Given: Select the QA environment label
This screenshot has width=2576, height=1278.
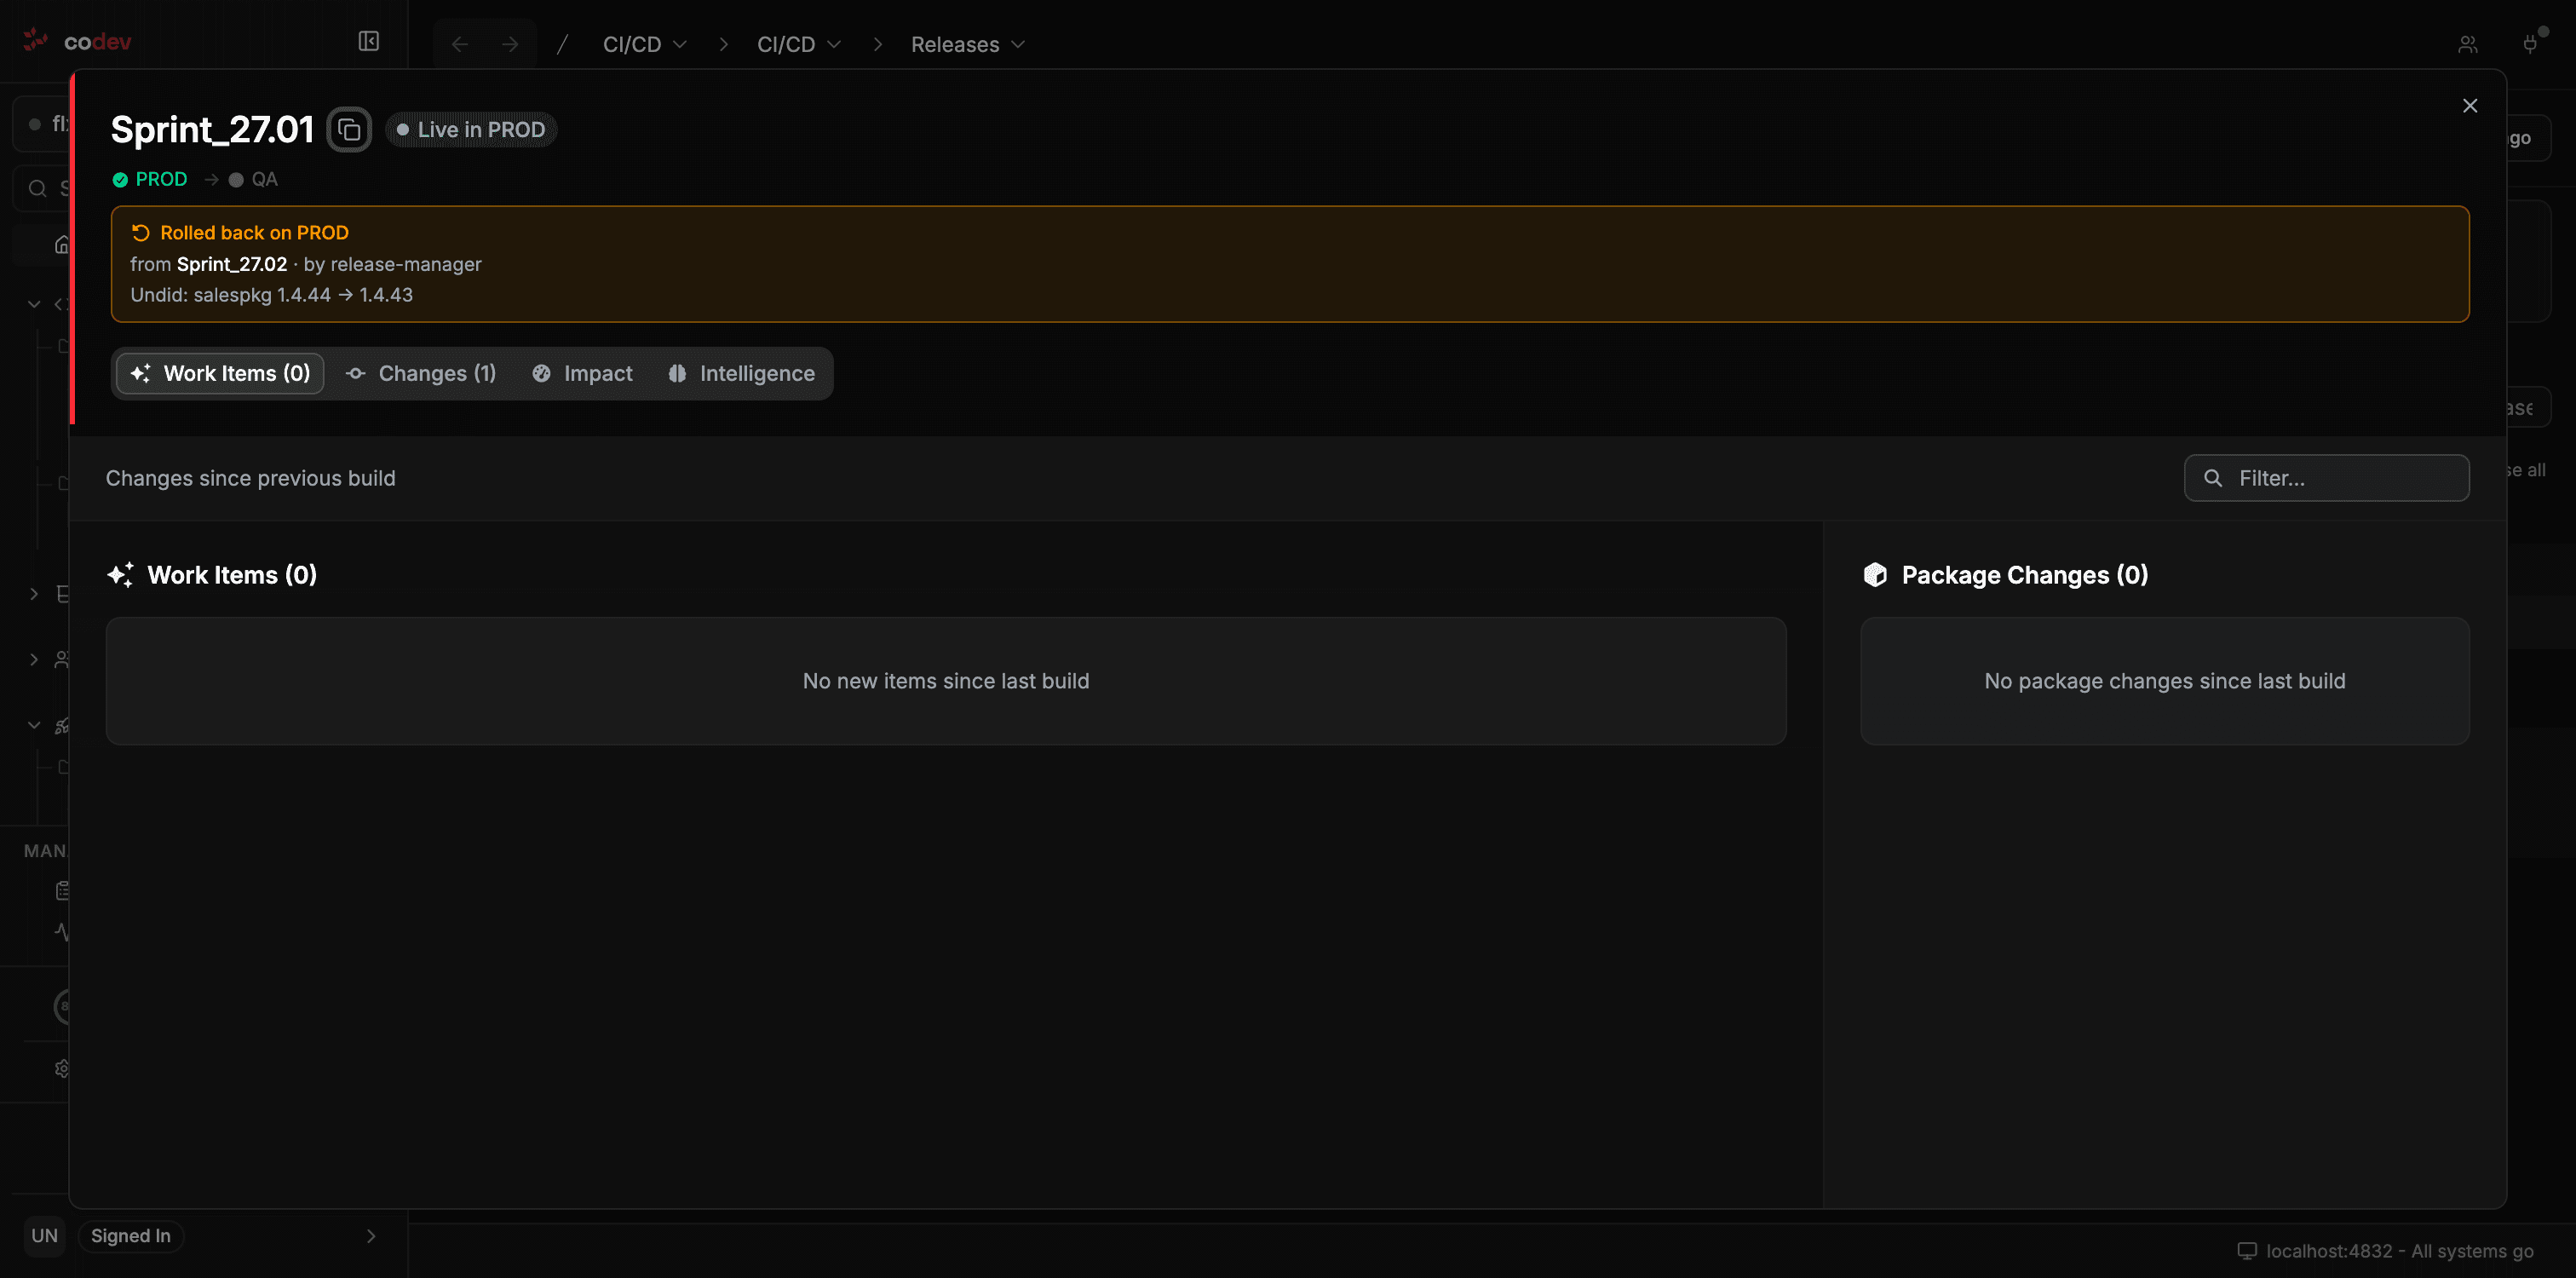Looking at the screenshot, I should coord(265,180).
